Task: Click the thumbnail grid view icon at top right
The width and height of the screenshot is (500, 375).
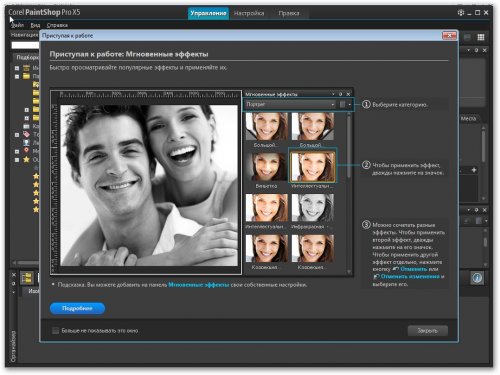Action: pos(481,37)
